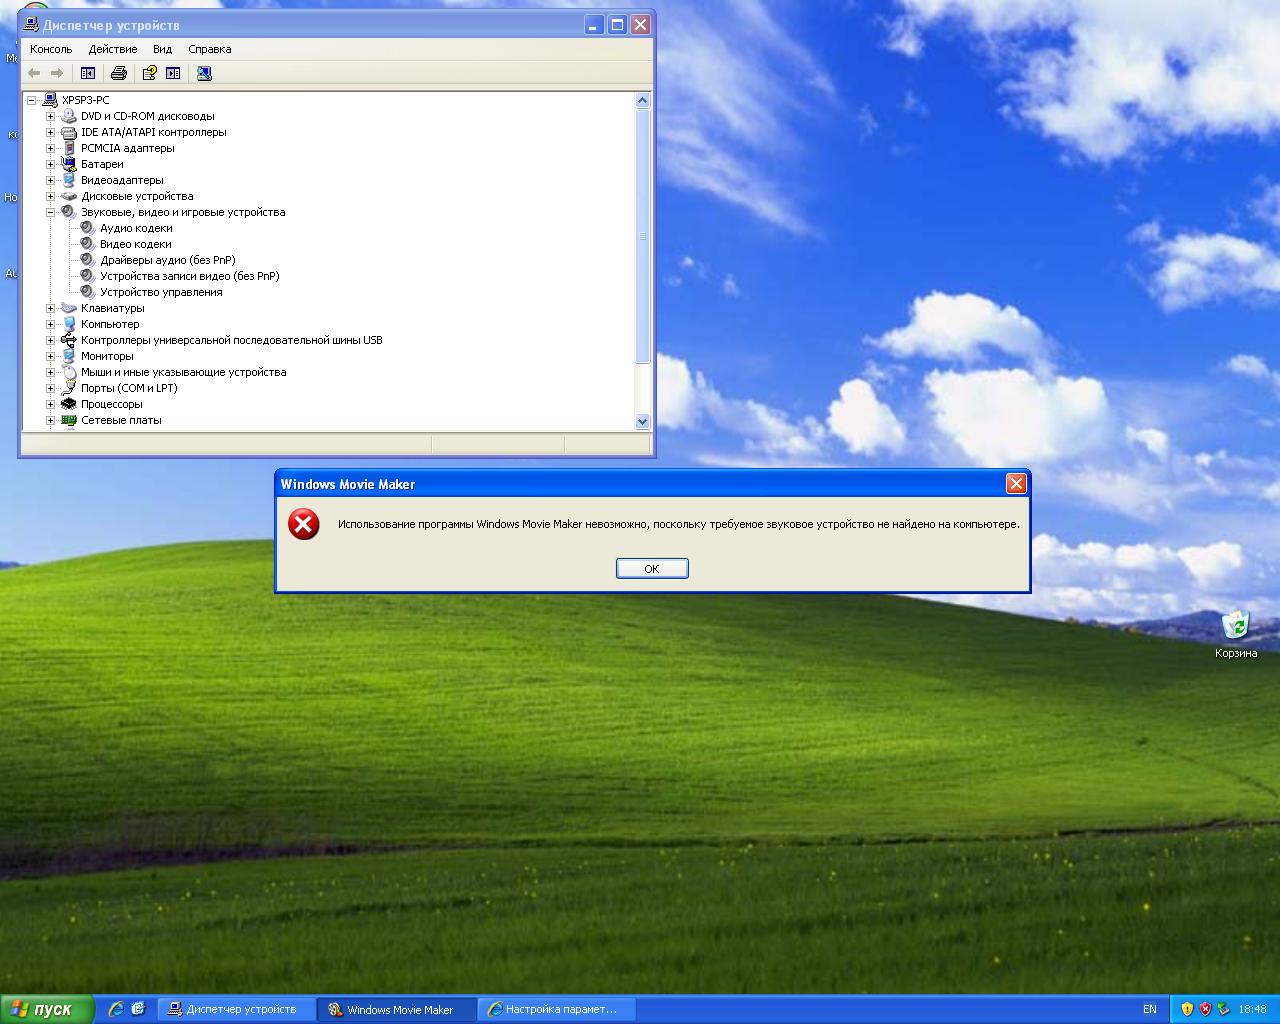
Task: Toggle the console tree pane icon
Action: coord(88,73)
